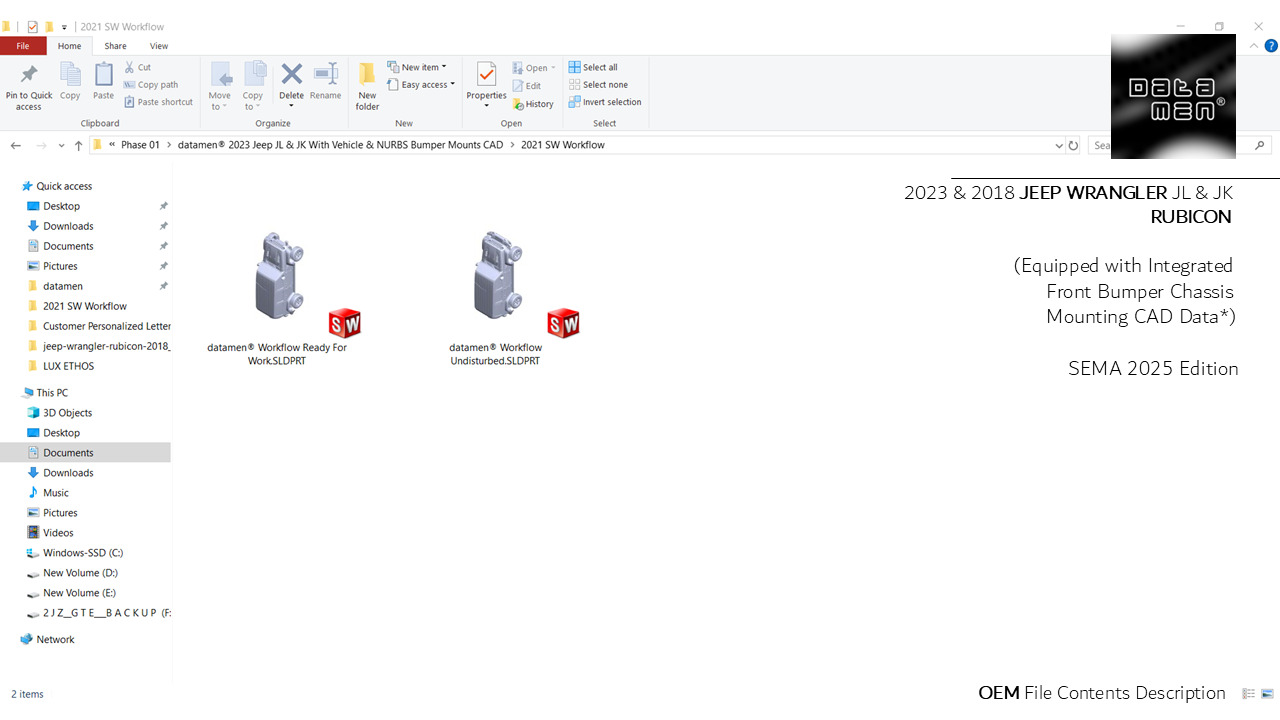Screen dimensions: 1280x720
Task: Click History in the Open group
Action: pyautogui.click(x=533, y=104)
